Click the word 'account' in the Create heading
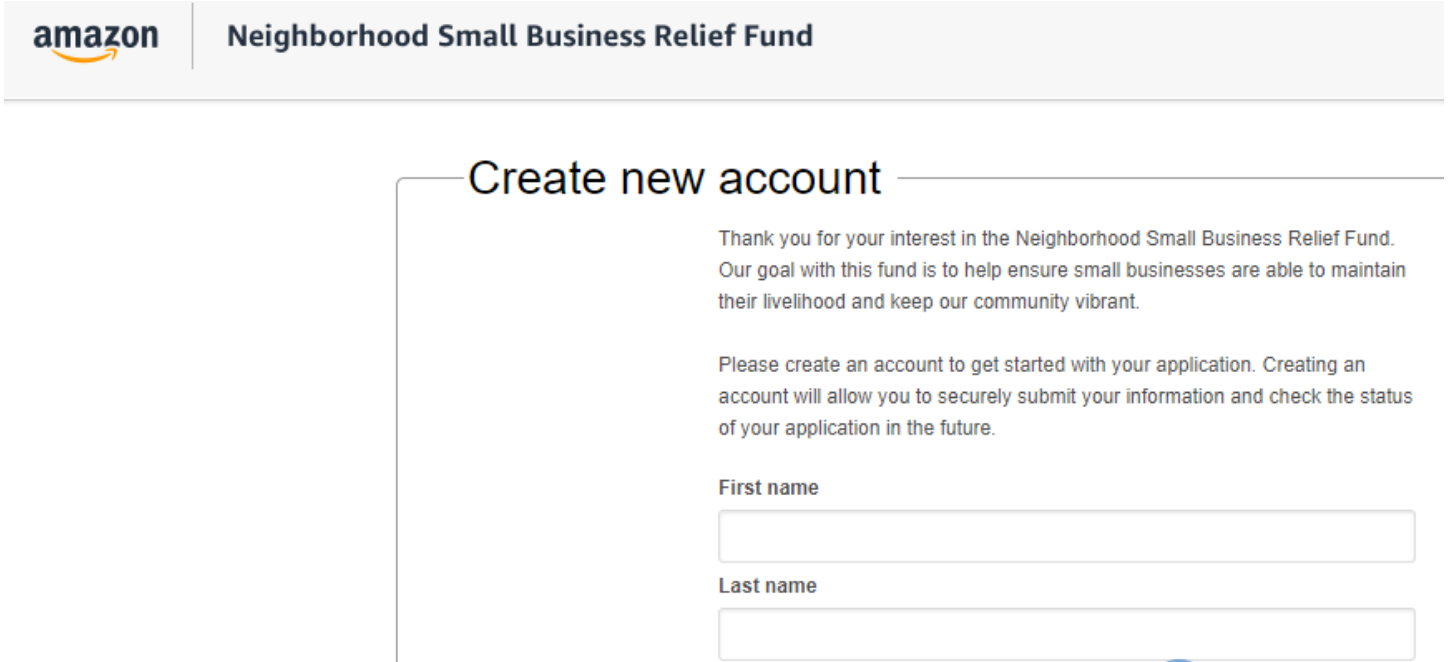1450x662 pixels. click(x=799, y=178)
